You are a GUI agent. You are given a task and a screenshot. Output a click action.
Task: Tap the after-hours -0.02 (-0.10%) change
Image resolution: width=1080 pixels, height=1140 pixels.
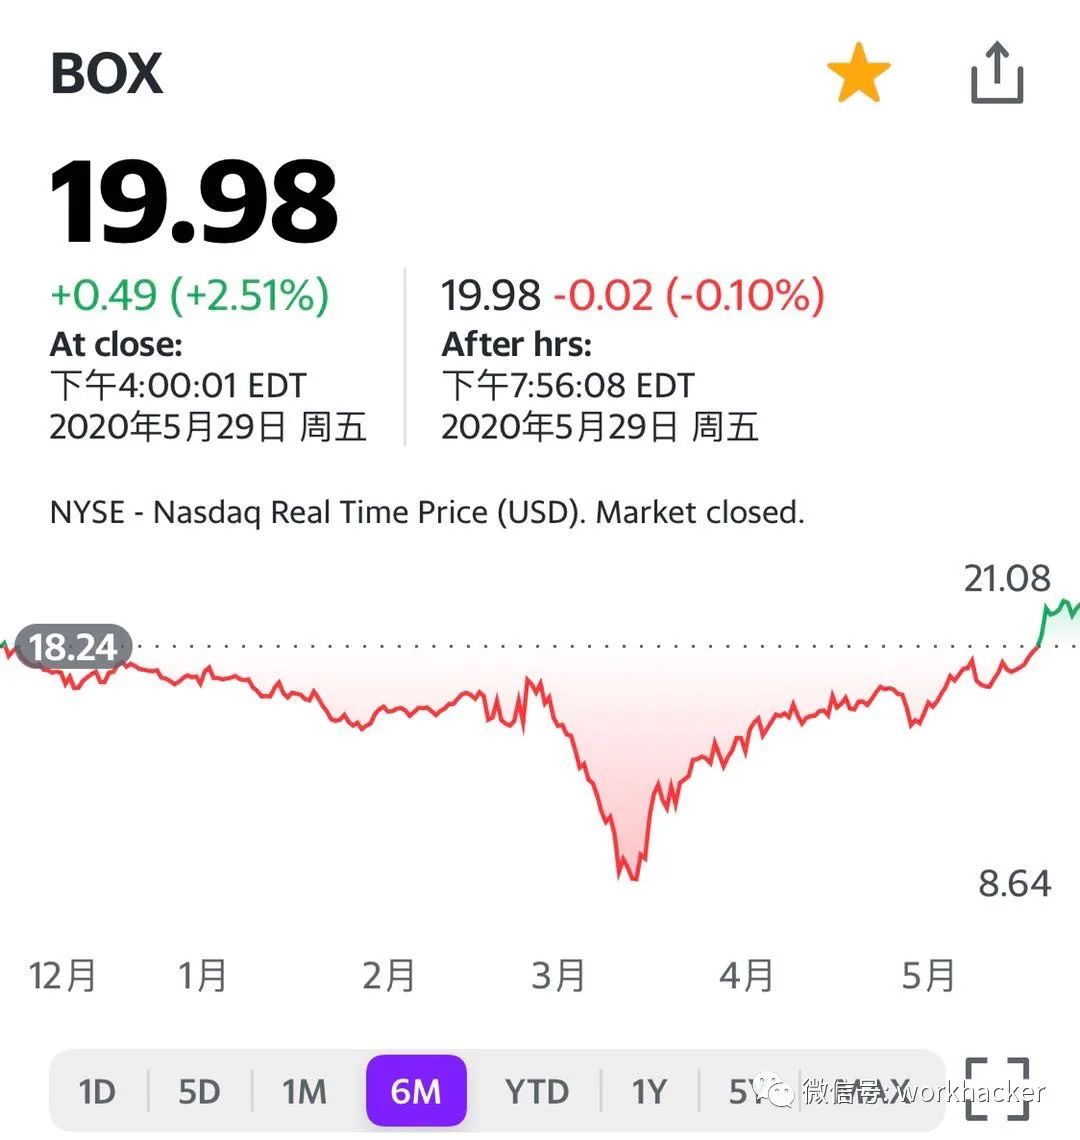[689, 295]
